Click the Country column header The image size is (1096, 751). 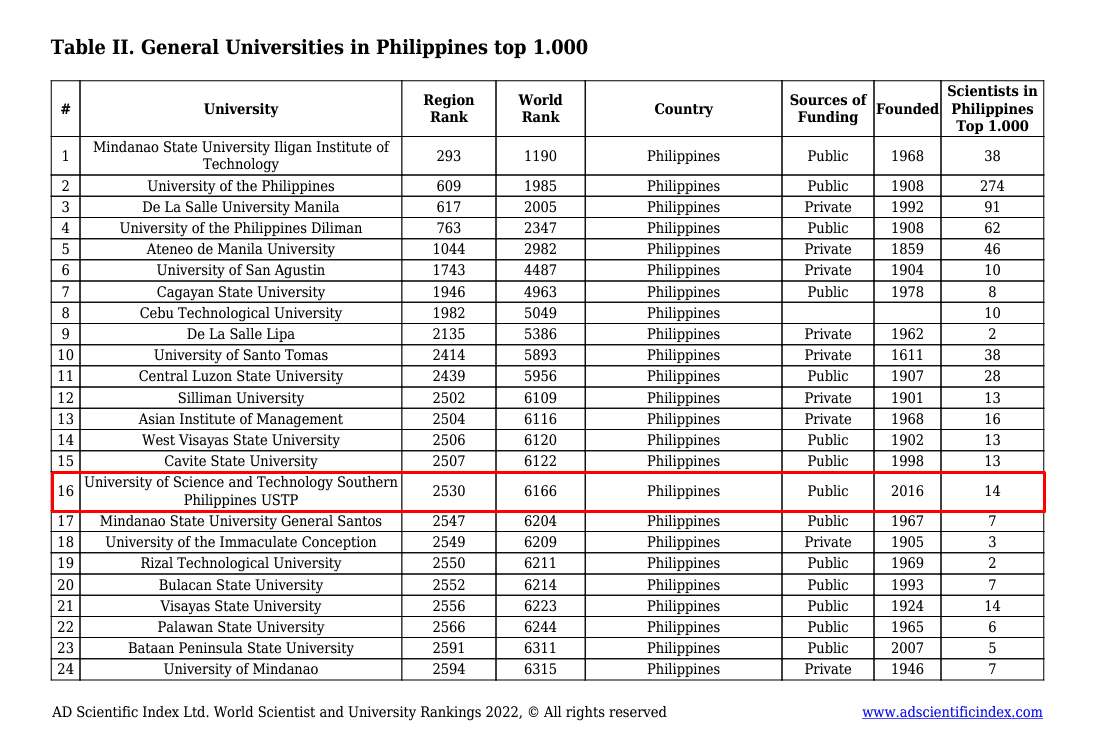pyautogui.click(x=683, y=108)
